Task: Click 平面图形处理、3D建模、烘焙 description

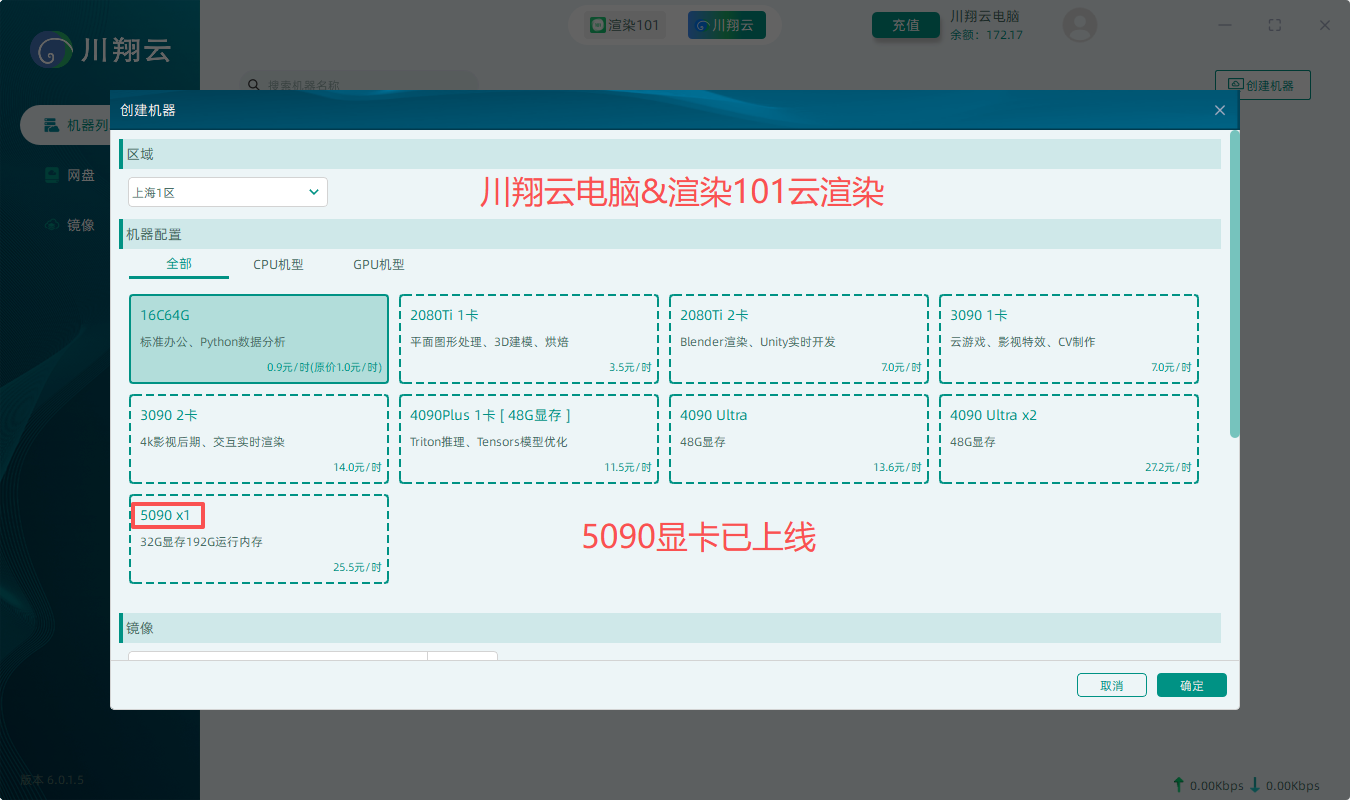Action: click(489, 342)
